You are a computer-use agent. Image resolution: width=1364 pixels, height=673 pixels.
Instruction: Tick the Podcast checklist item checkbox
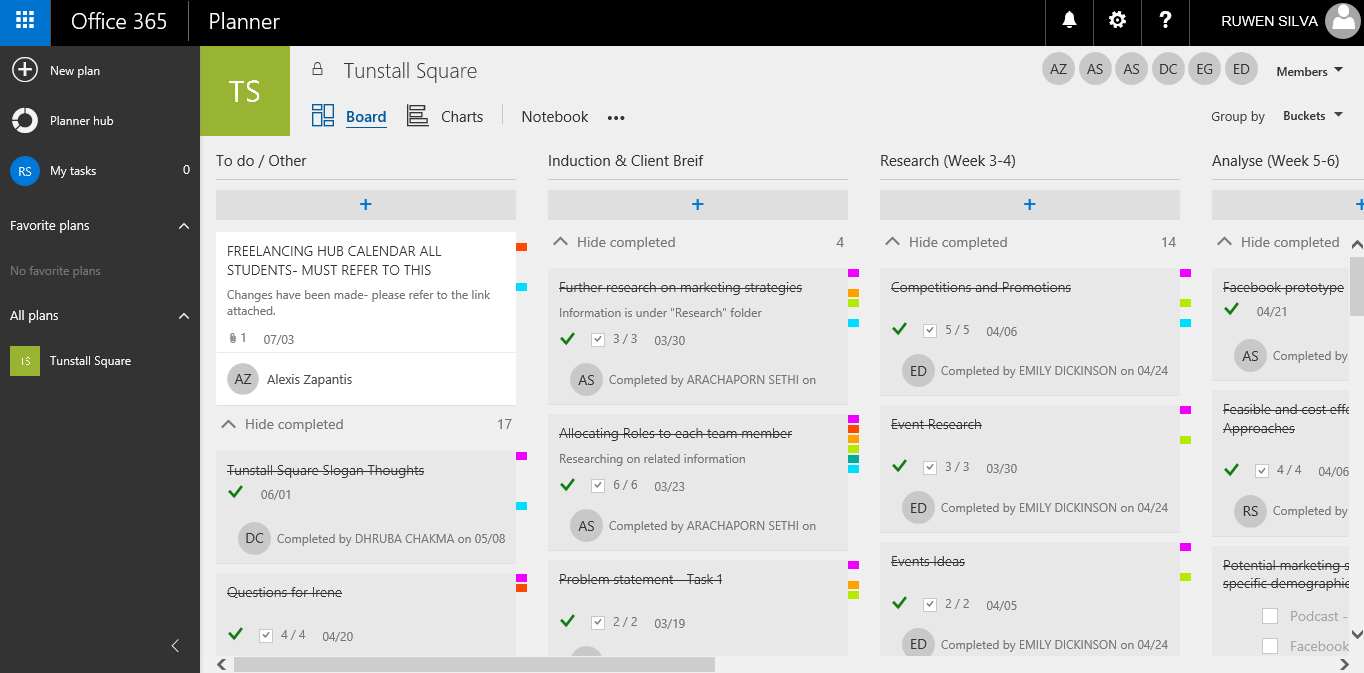(x=1270, y=616)
